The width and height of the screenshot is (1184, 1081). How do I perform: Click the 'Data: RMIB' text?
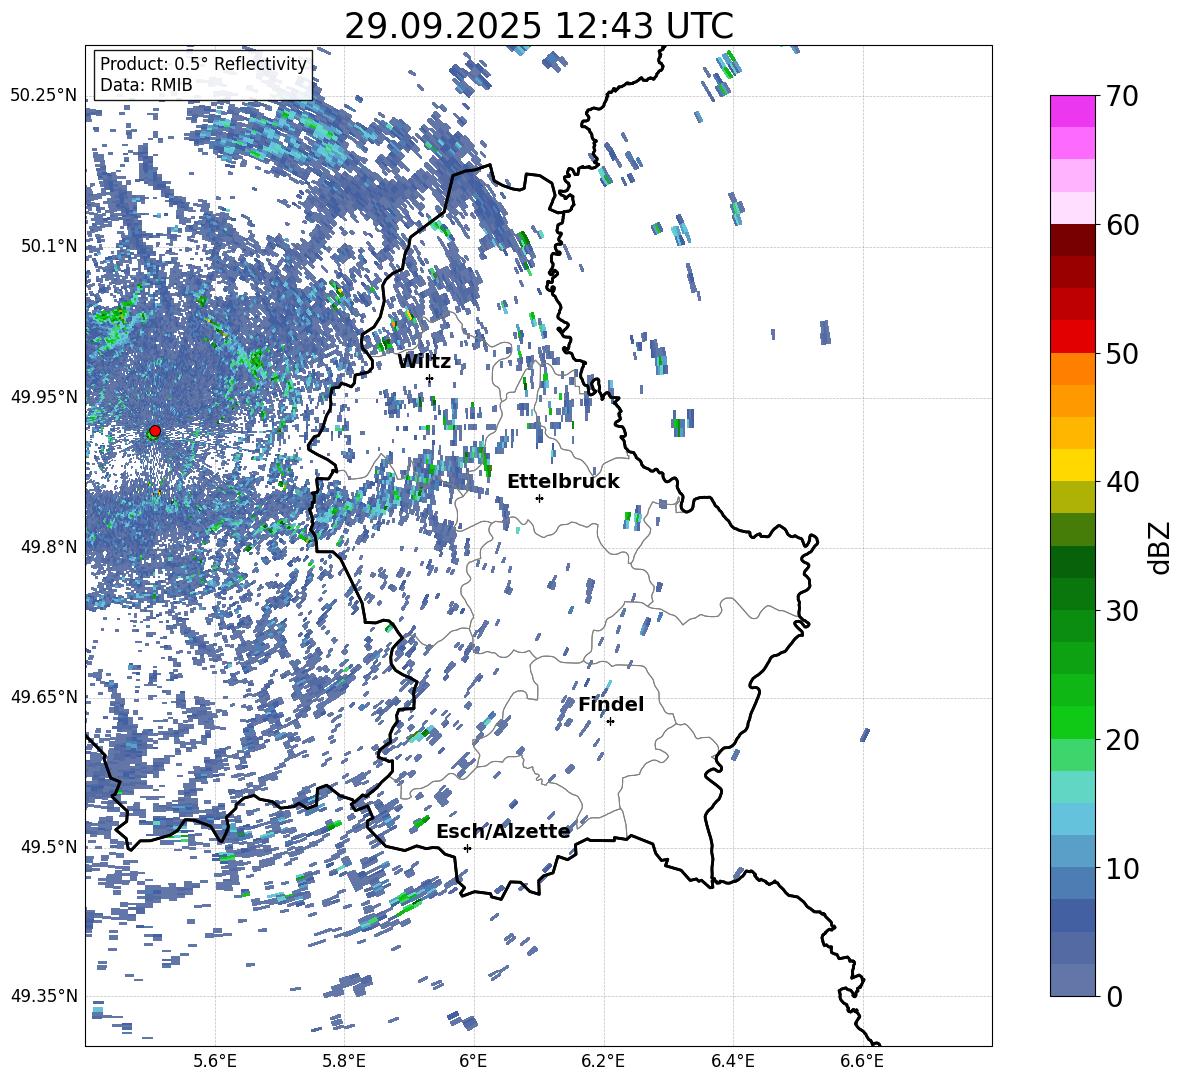tap(146, 85)
